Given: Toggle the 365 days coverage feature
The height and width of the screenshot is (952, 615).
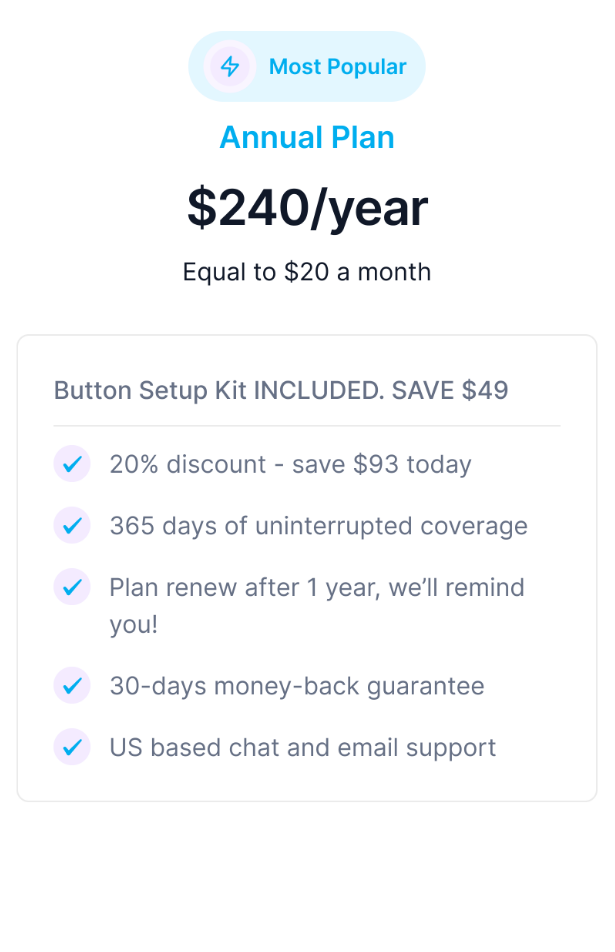Looking at the screenshot, I should [317, 525].
